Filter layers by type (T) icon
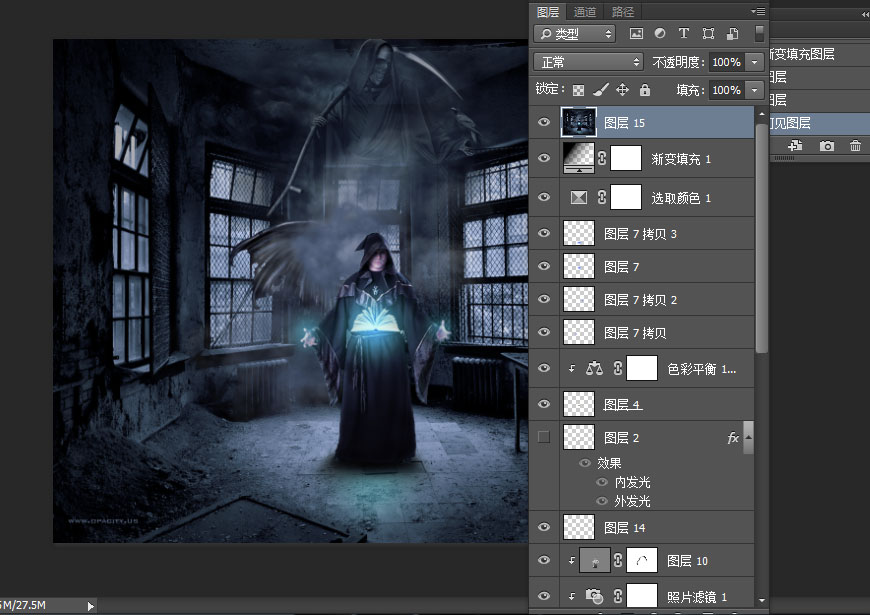This screenshot has height=615, width=870. [684, 34]
